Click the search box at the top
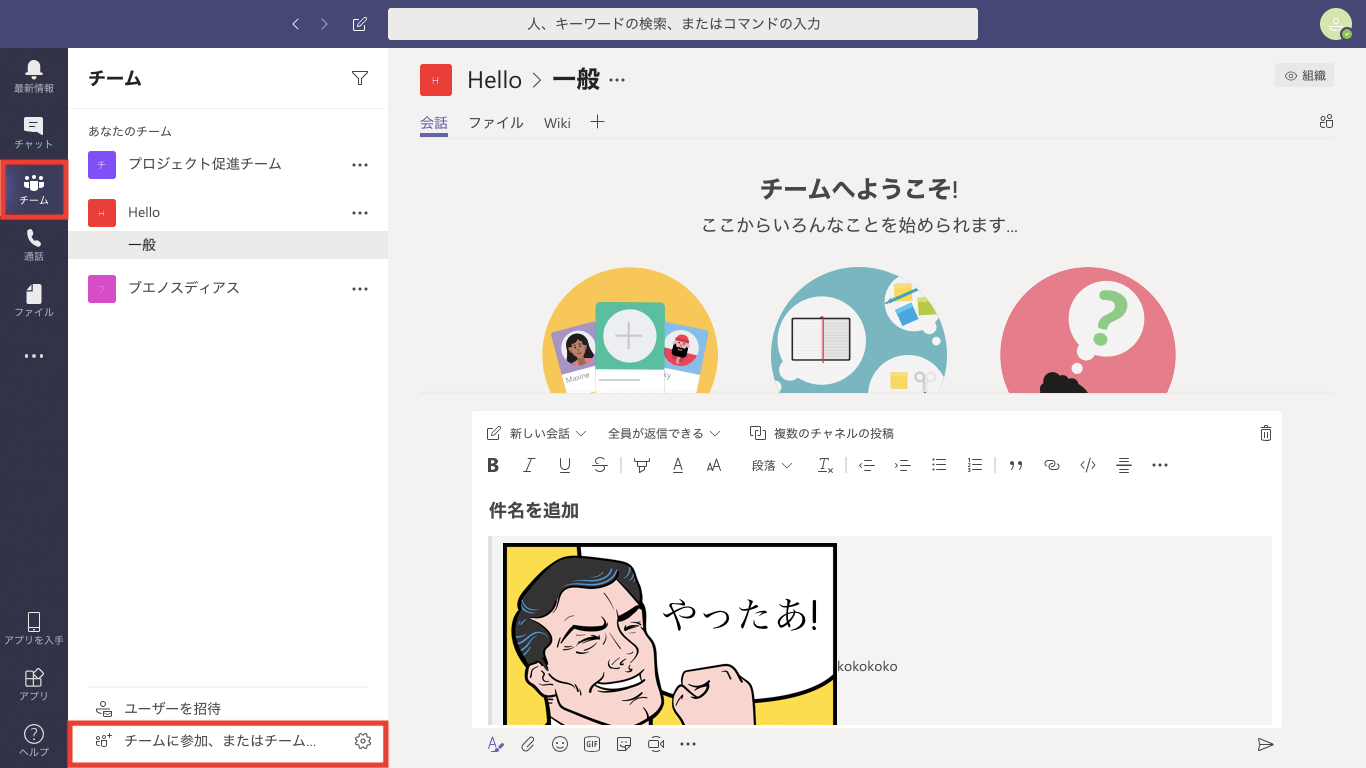 683,24
